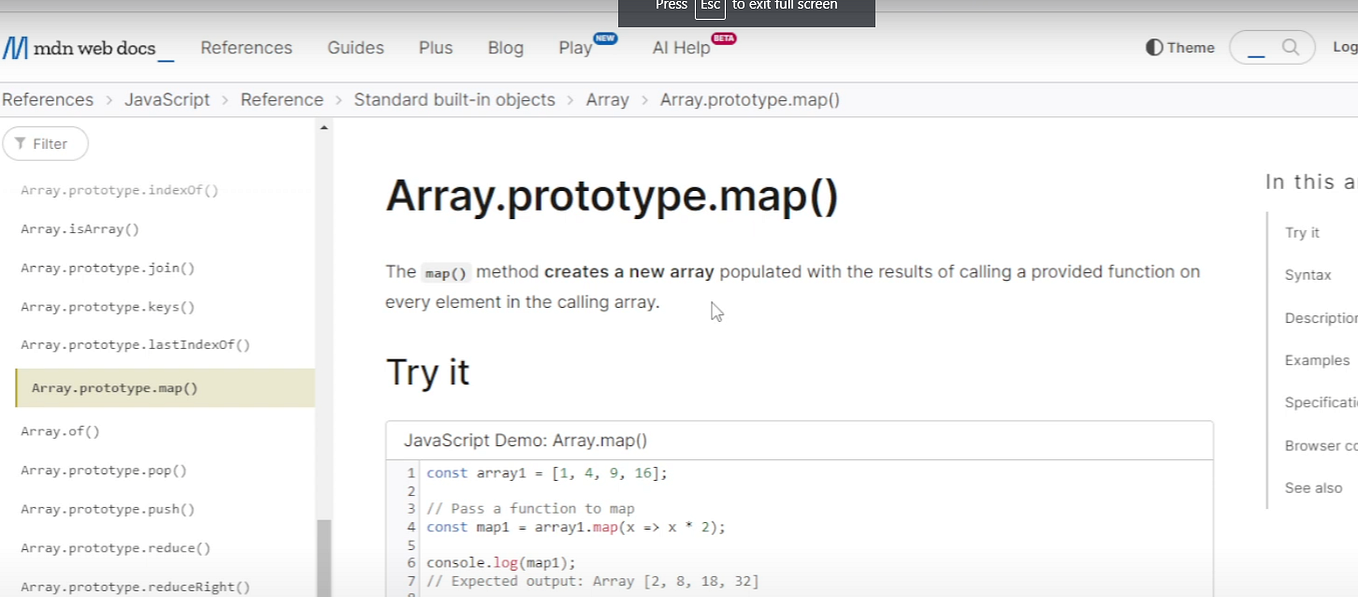This screenshot has height=597, width=1358.
Task: Click the magnifier icon in the search box
Action: tap(1290, 46)
